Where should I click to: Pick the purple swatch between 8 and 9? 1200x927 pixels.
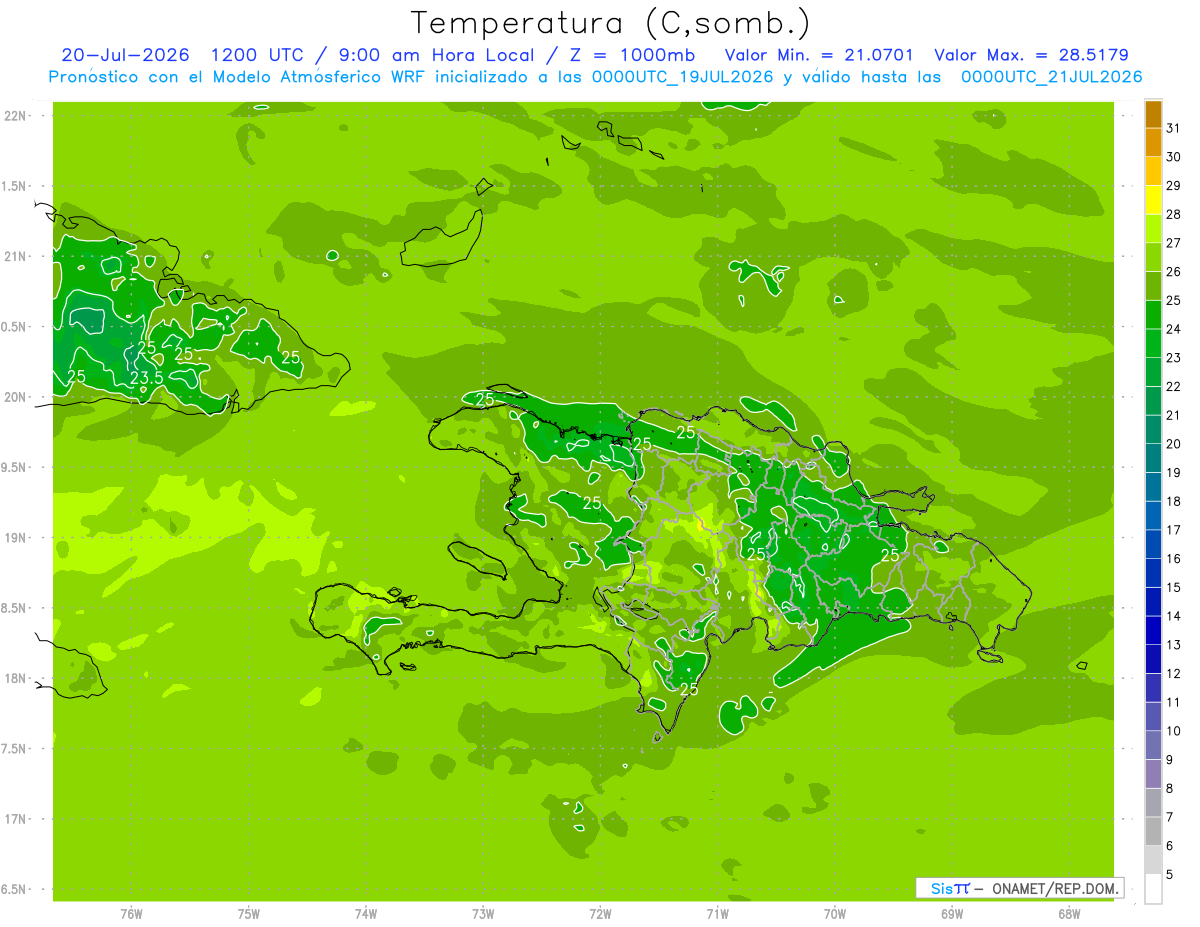pyautogui.click(x=1153, y=774)
